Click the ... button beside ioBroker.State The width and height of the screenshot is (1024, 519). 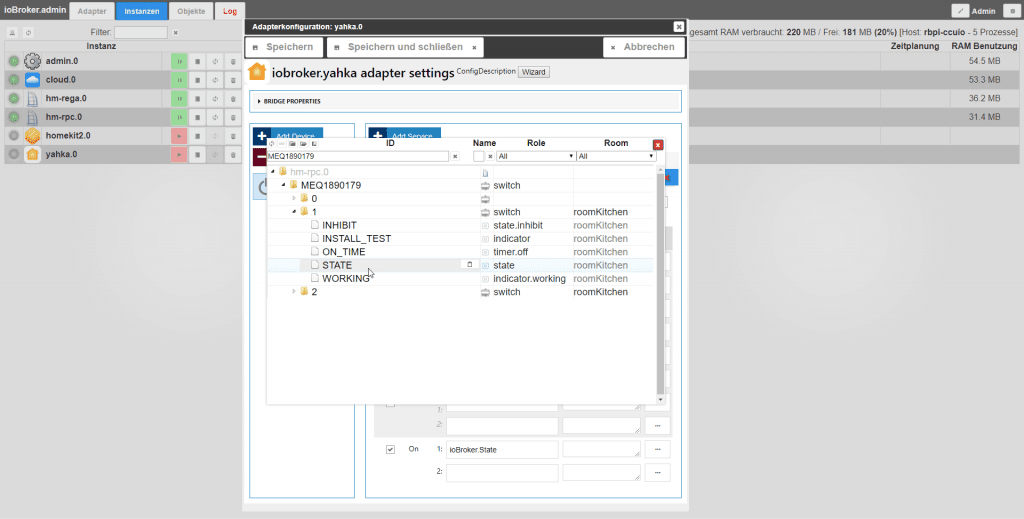(x=658, y=450)
